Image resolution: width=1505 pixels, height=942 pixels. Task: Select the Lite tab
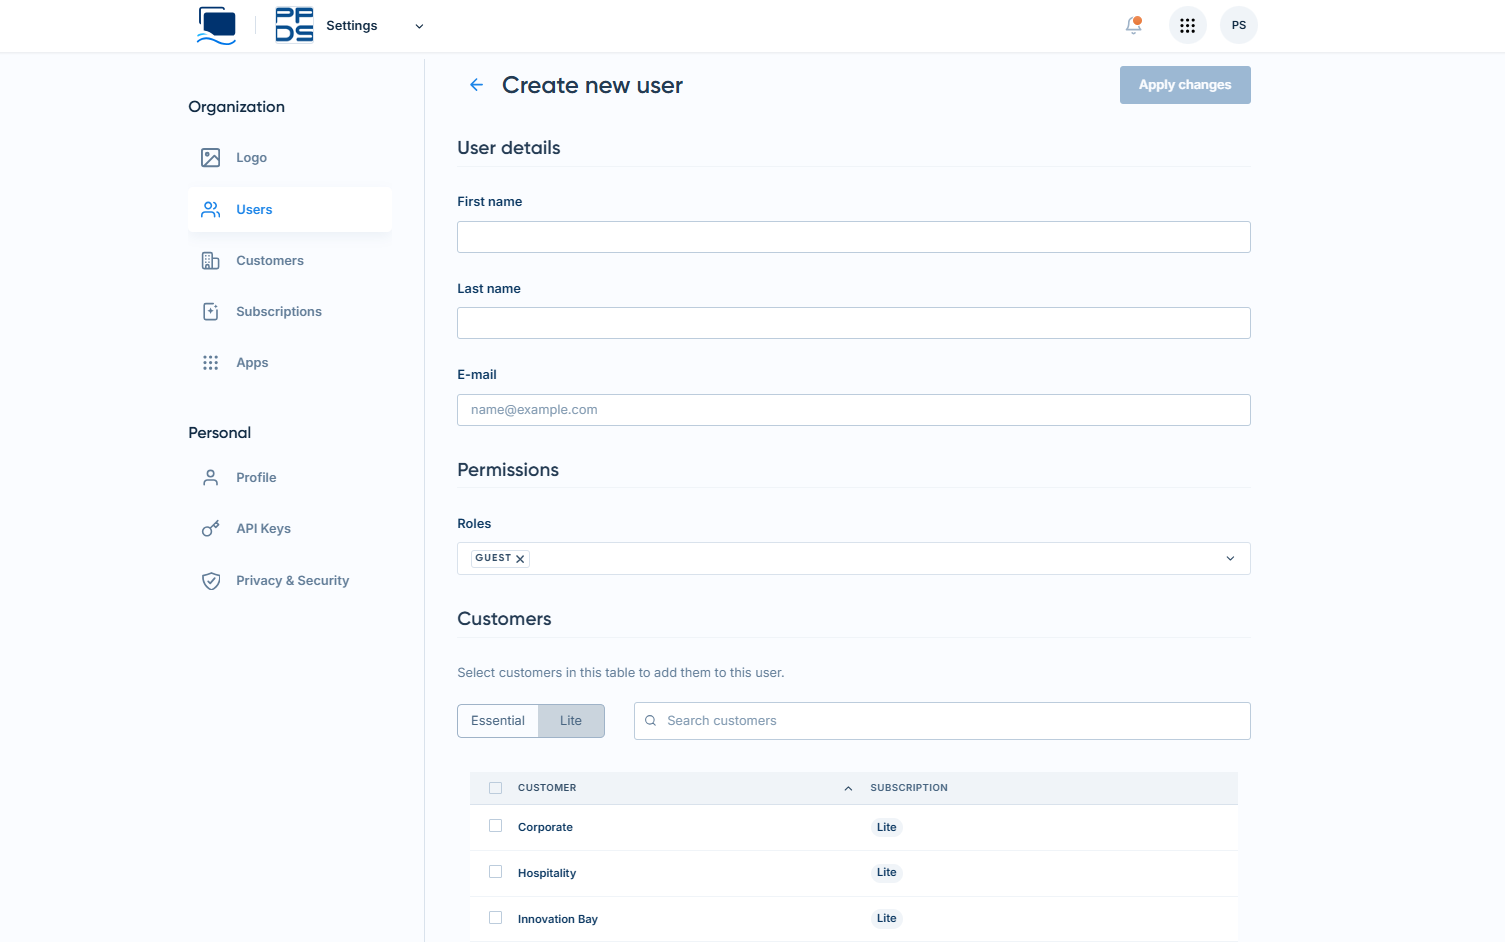(x=570, y=720)
